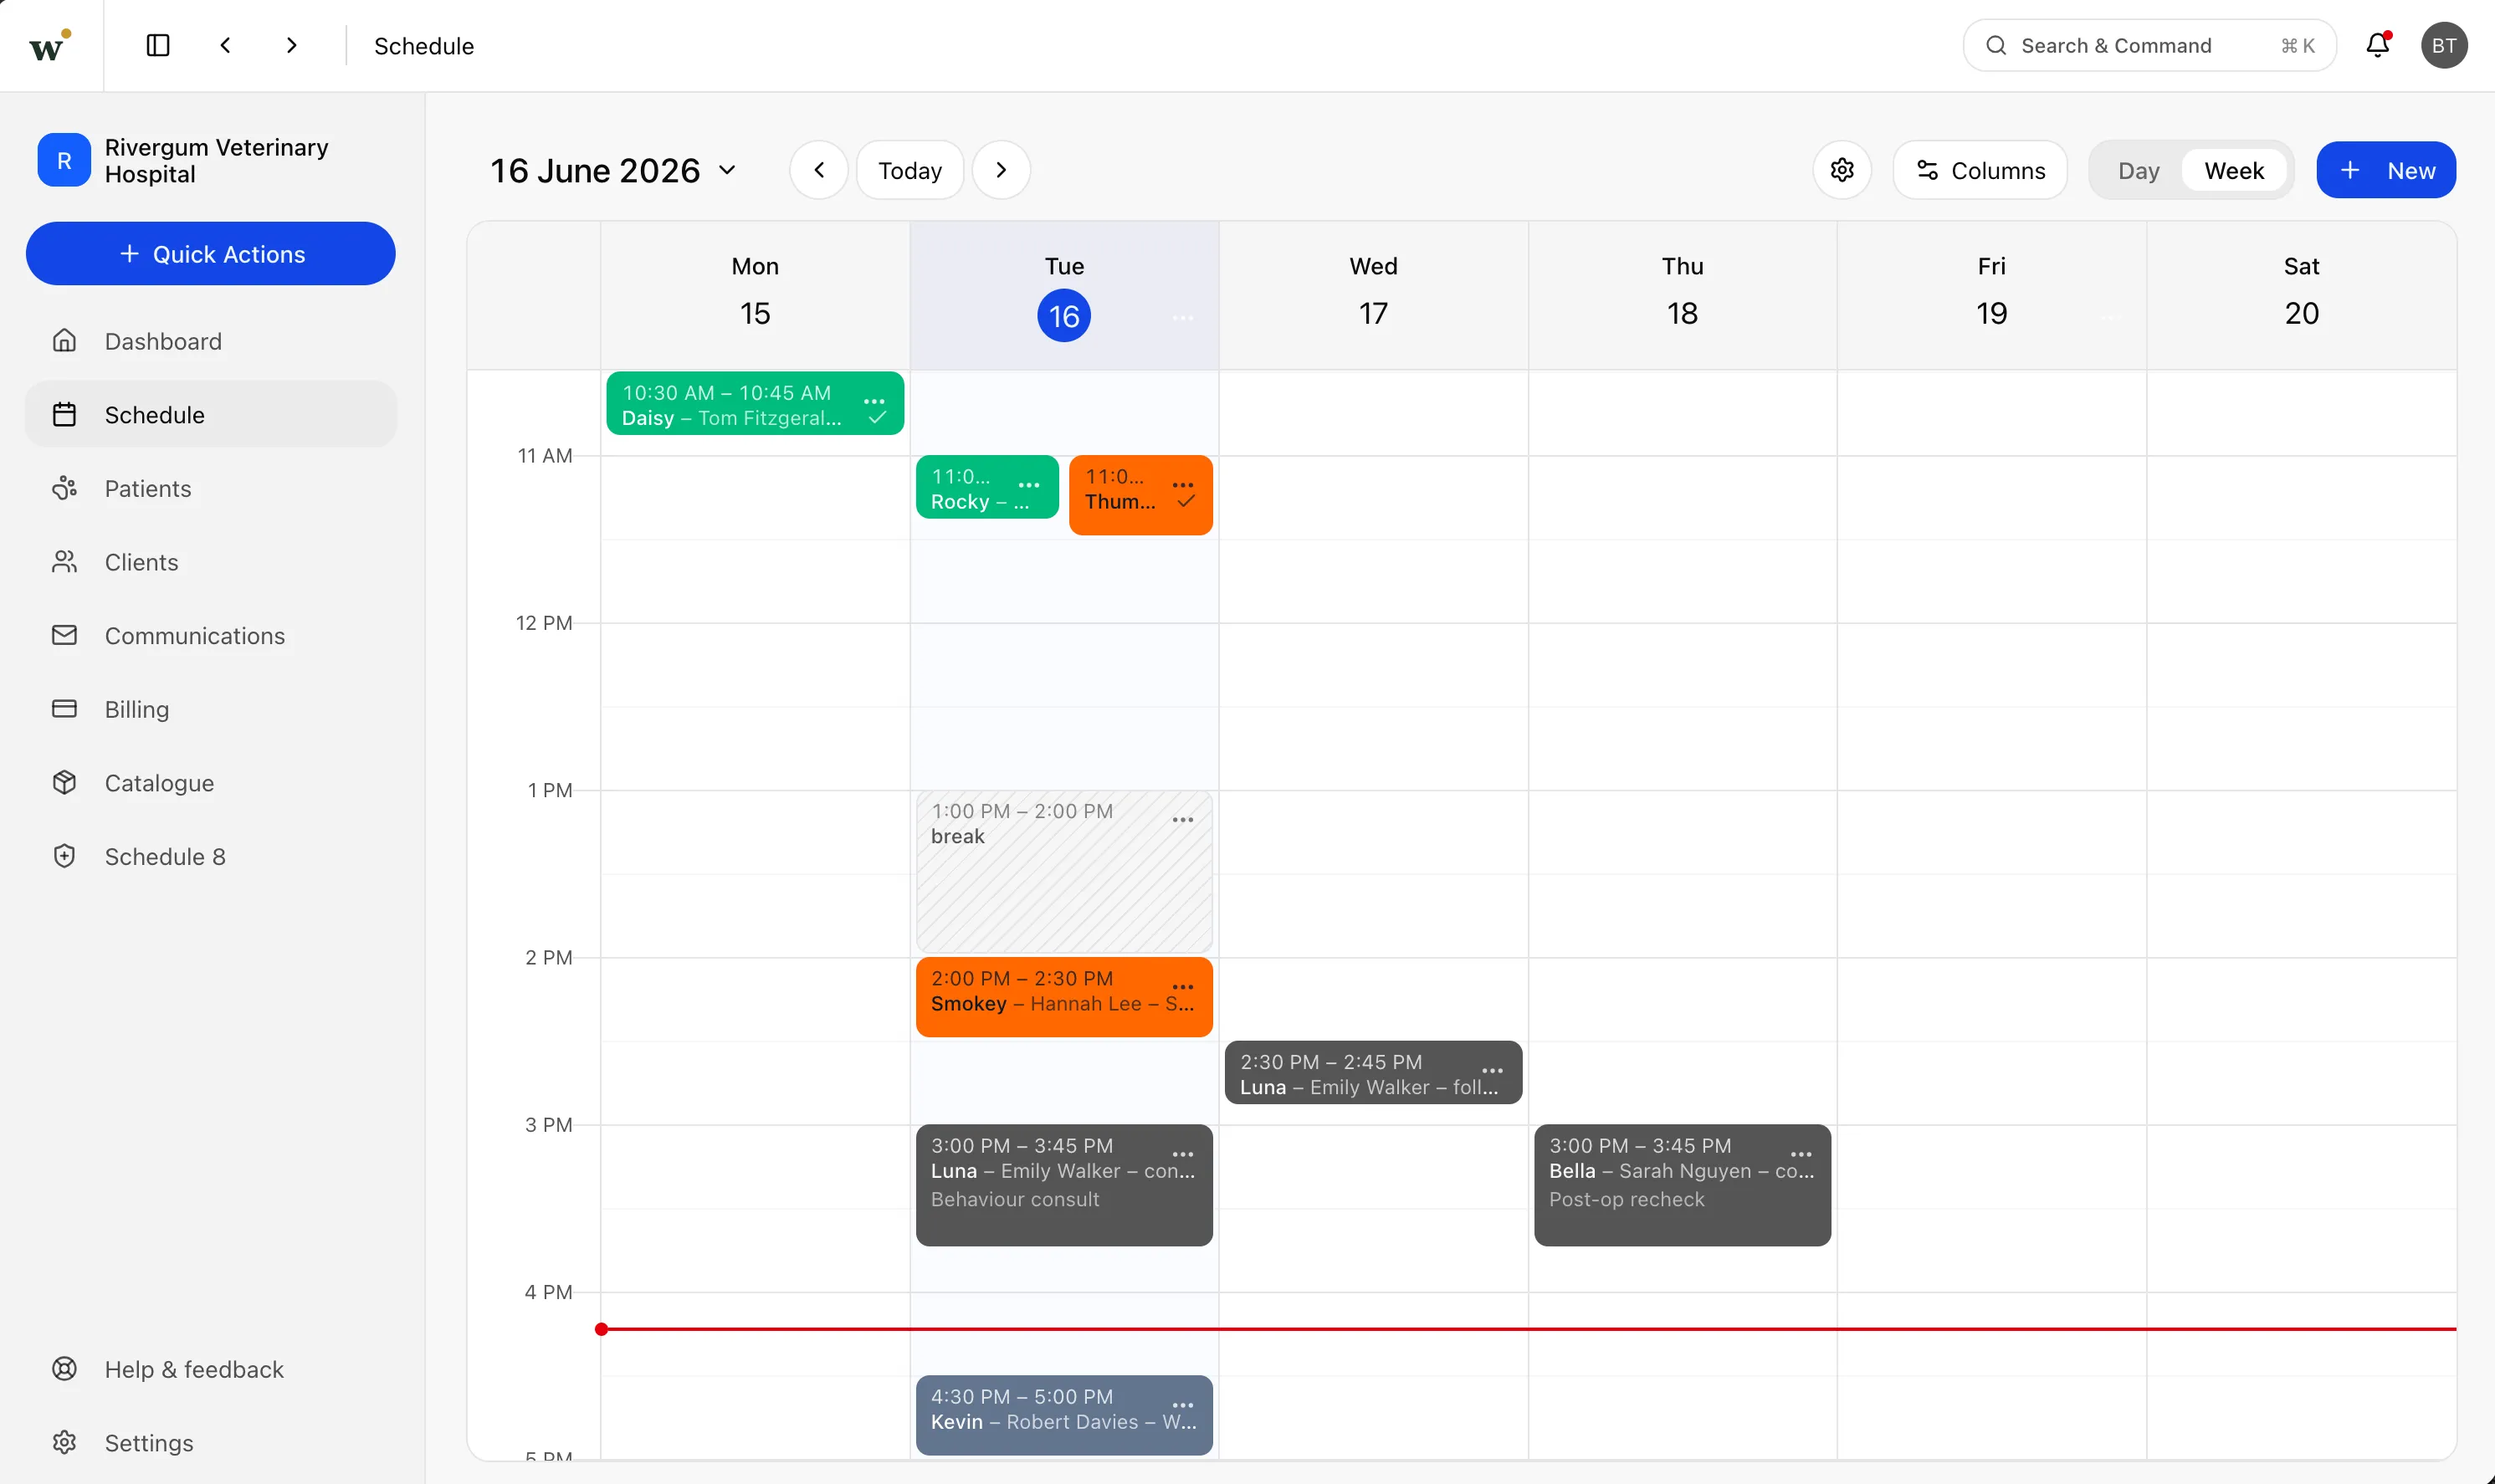Go to next week arrow
The width and height of the screenshot is (2495, 1484).
(x=1001, y=170)
